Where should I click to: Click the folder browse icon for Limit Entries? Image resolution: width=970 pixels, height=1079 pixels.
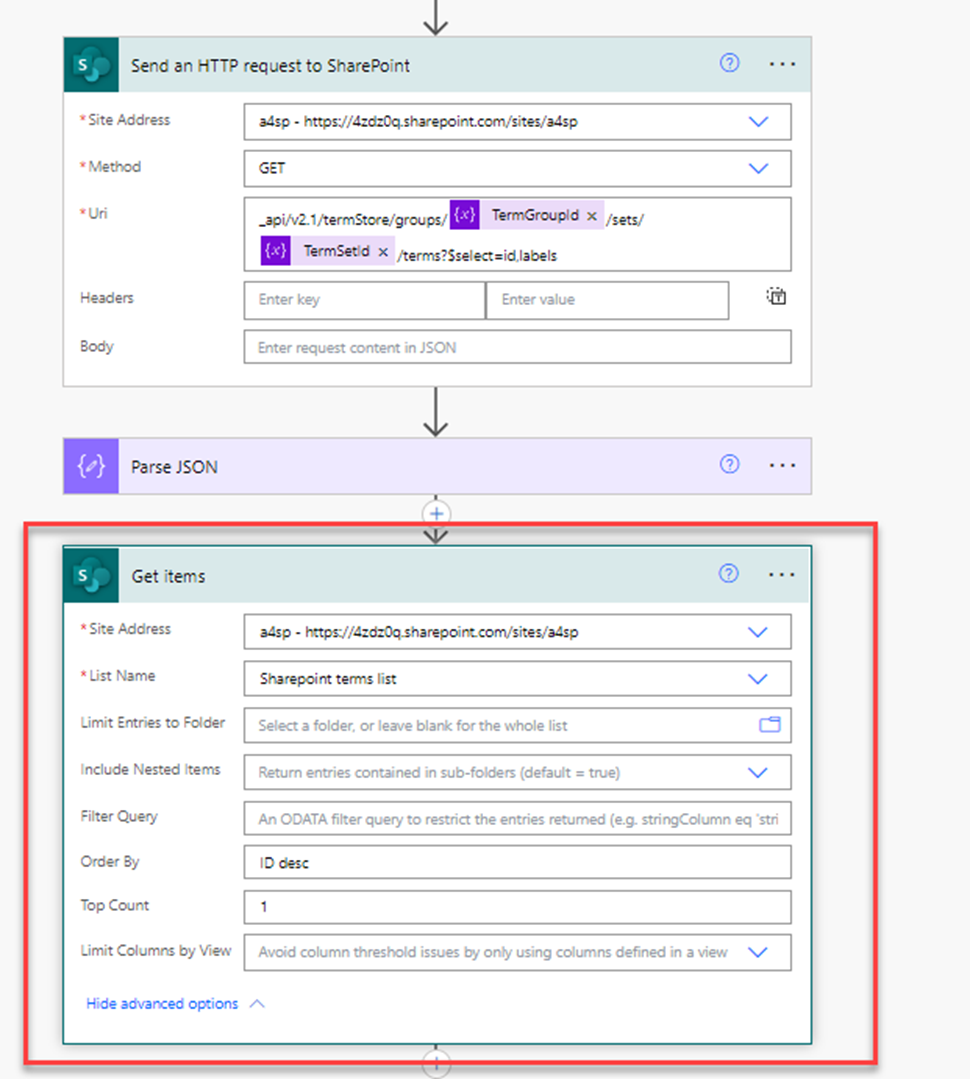pos(769,724)
